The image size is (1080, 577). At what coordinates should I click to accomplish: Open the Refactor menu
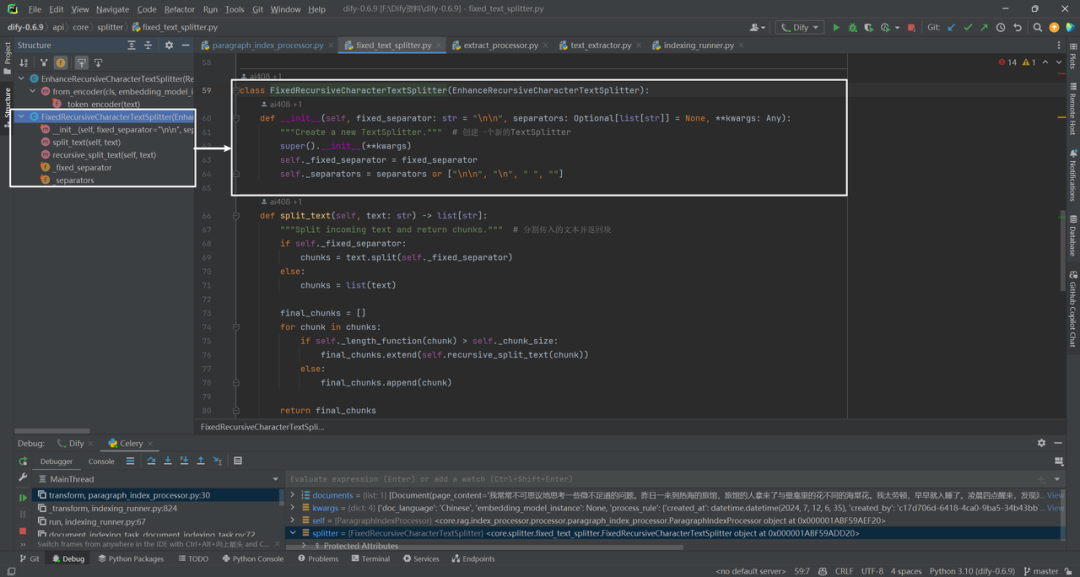coord(180,10)
